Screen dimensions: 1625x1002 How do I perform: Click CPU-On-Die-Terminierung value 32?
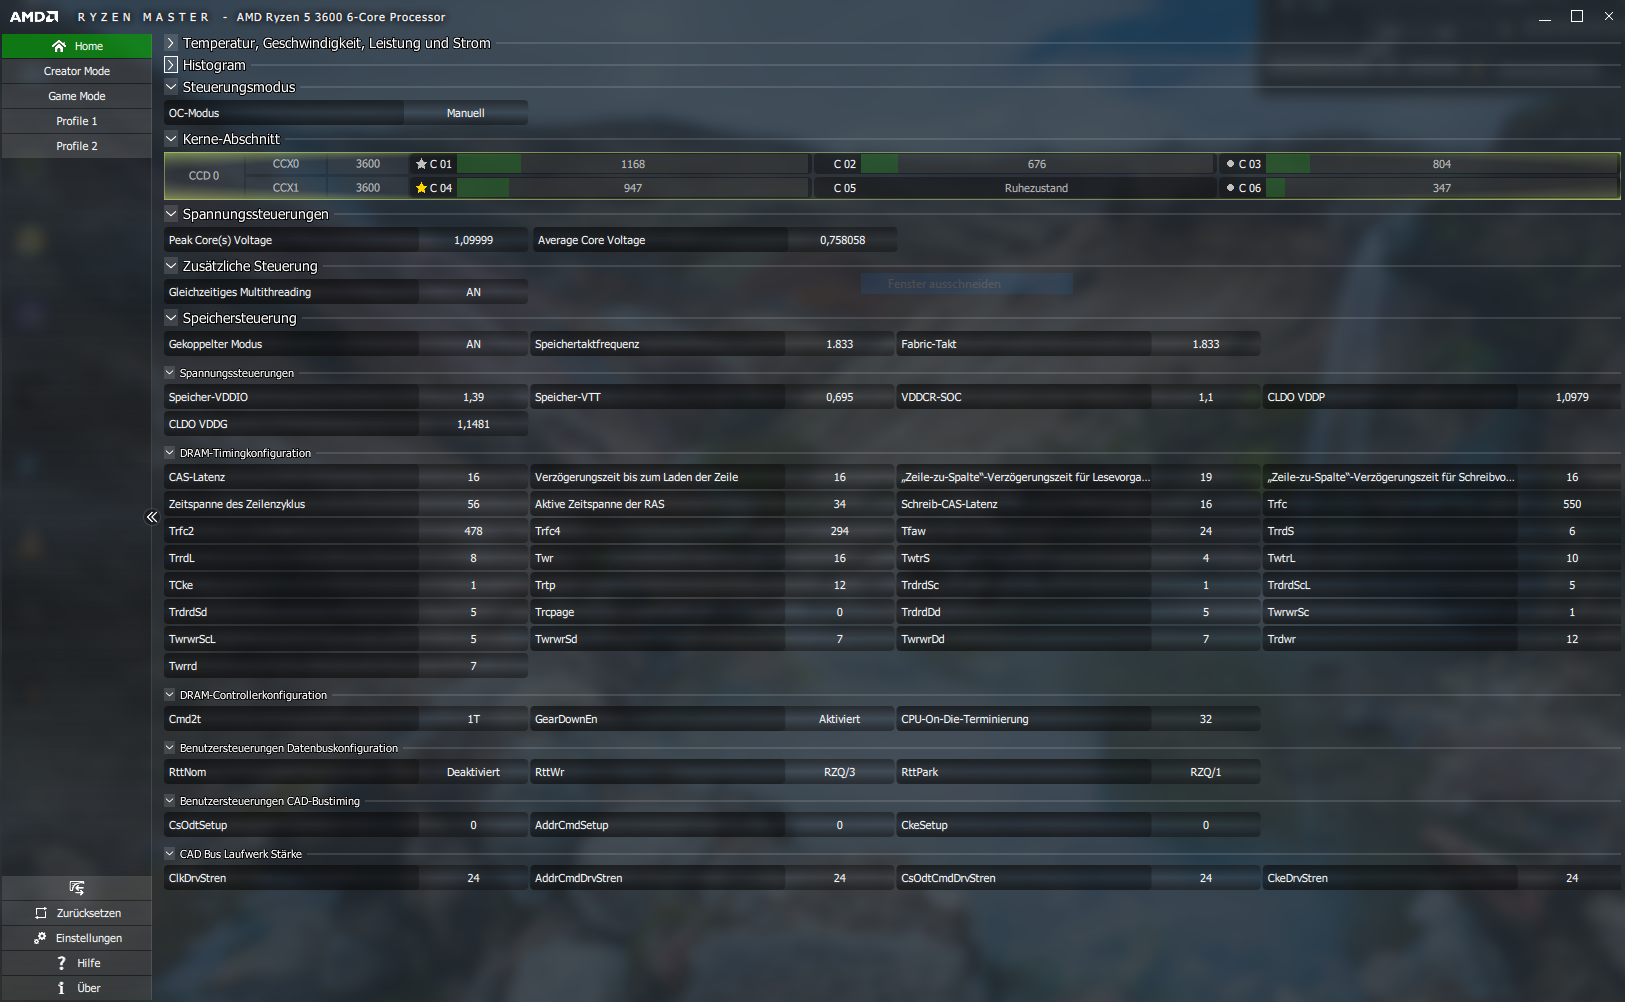[x=1205, y=719]
